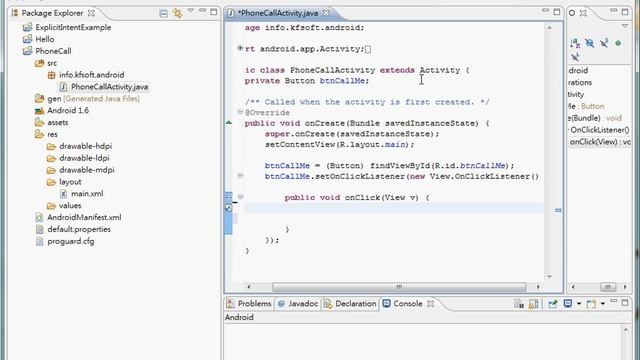Image resolution: width=640 pixels, height=360 pixels.
Task: Toggle Link with Editor in Package Explorer
Action: tap(178, 13)
